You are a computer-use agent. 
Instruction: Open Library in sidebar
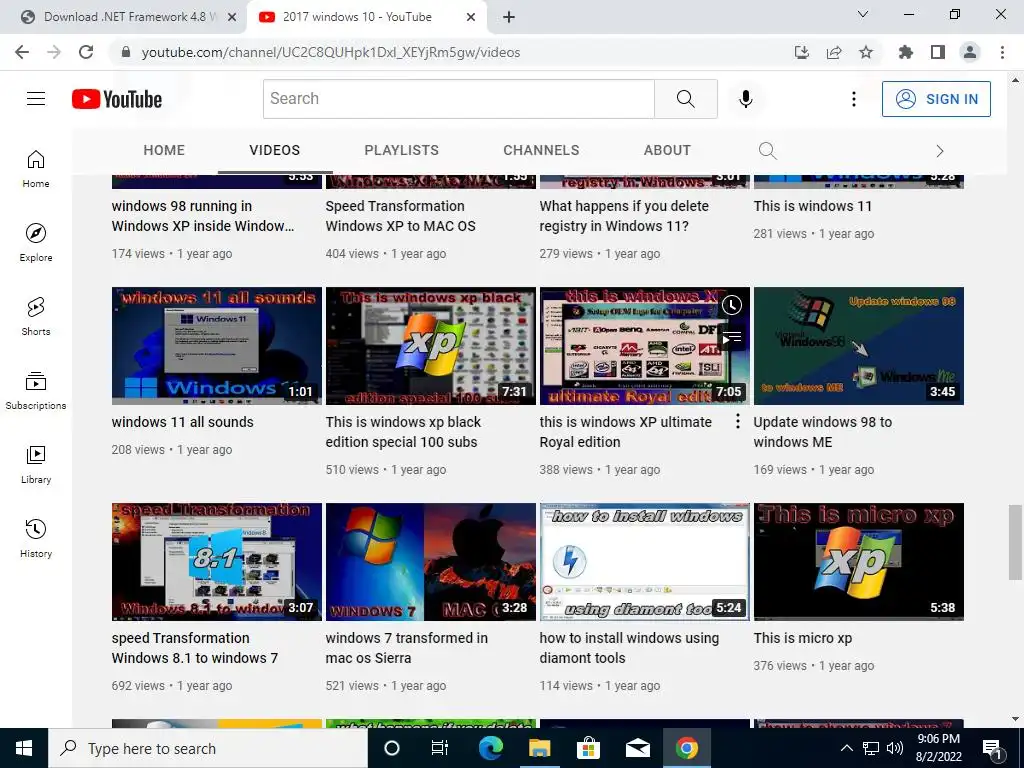[x=36, y=464]
